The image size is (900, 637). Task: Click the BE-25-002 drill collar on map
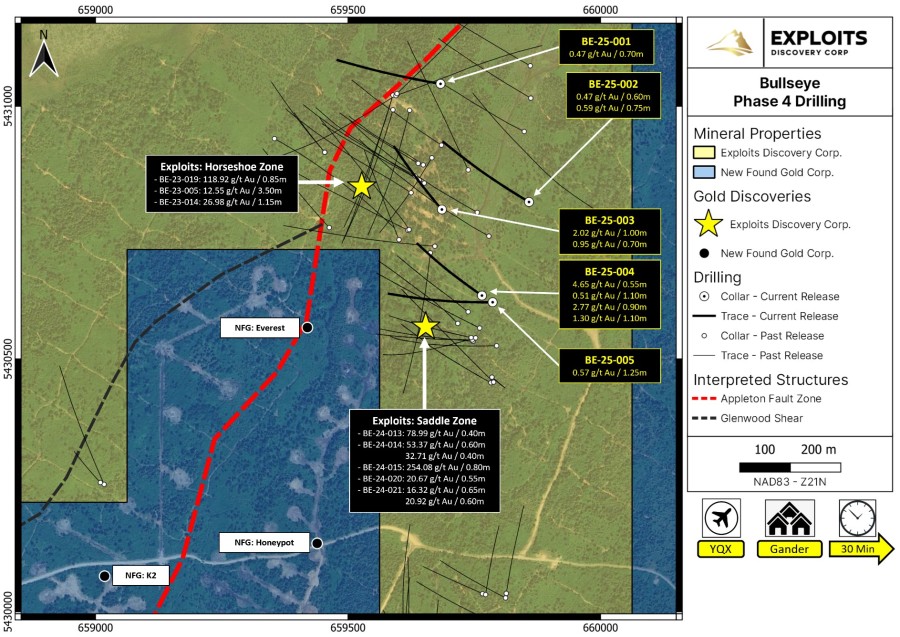tap(529, 202)
